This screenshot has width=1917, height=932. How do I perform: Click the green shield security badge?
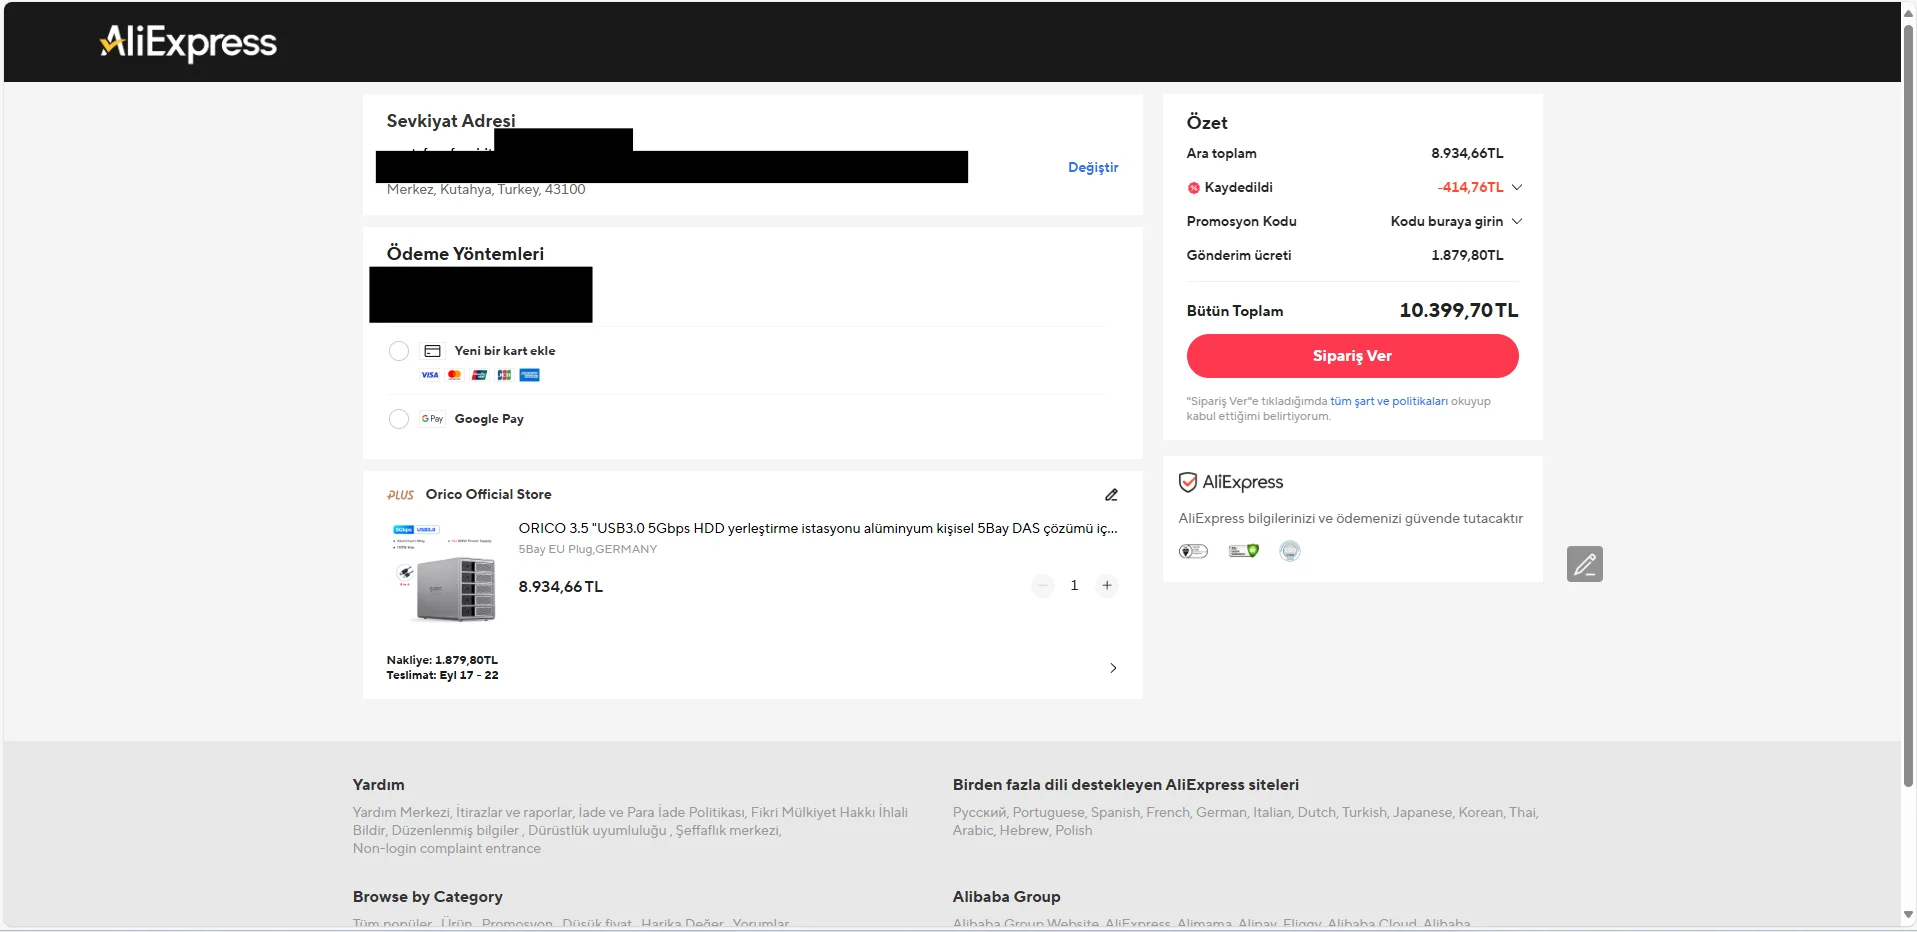point(1244,551)
